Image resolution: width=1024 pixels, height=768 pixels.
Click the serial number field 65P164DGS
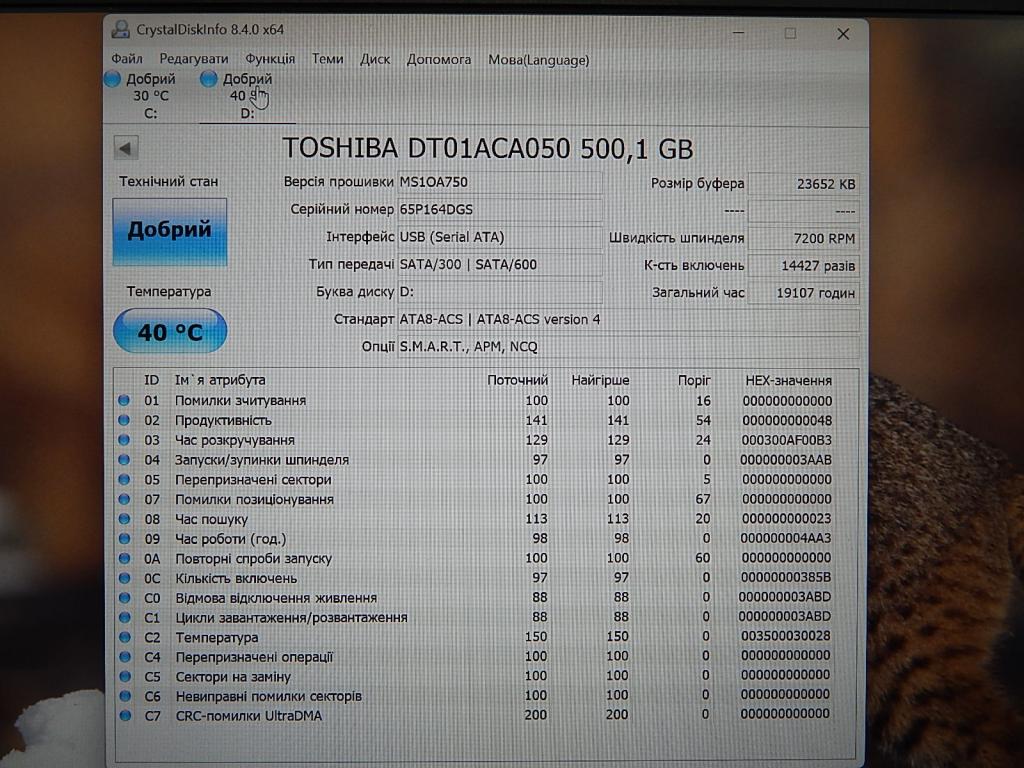click(x=500, y=210)
